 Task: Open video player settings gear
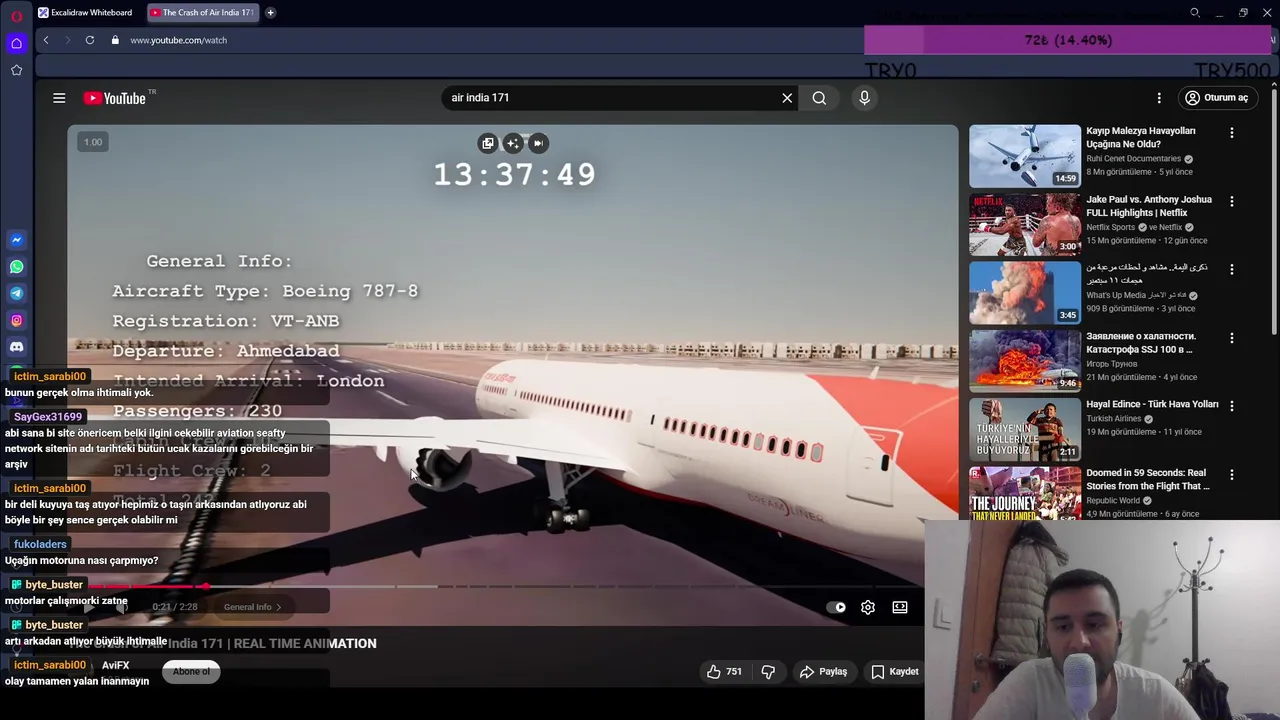868,607
